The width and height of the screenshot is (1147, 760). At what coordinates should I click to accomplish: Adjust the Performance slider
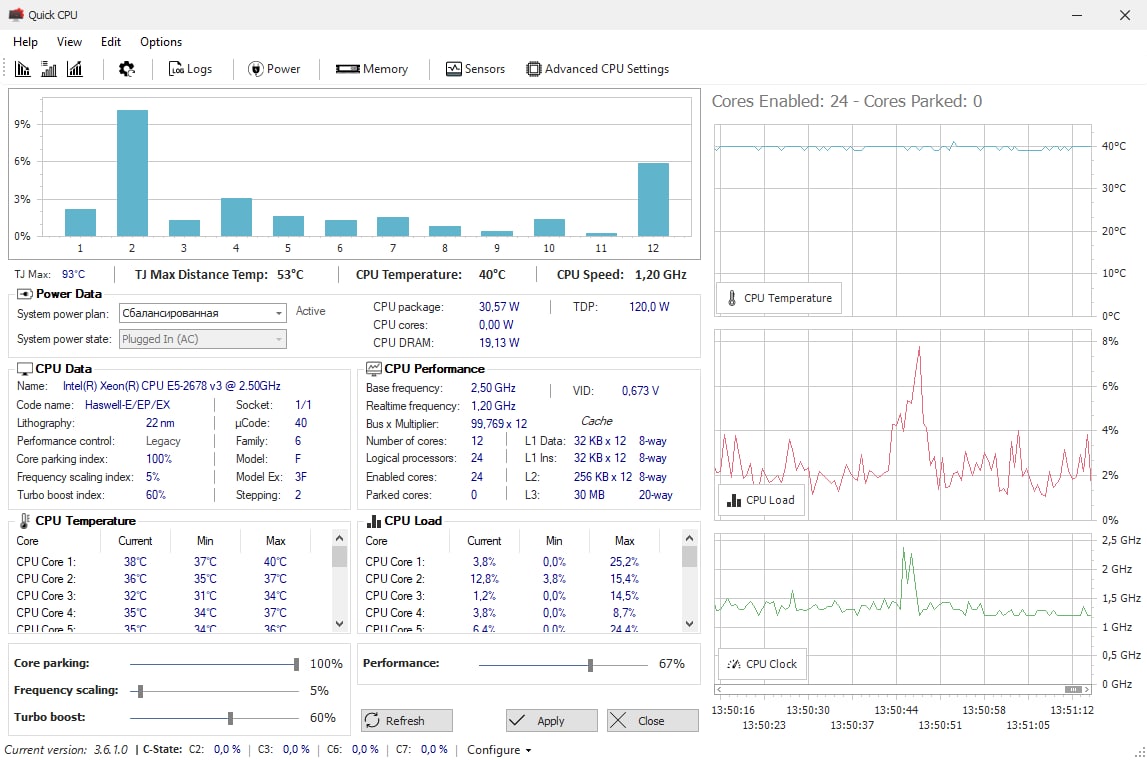click(x=590, y=665)
